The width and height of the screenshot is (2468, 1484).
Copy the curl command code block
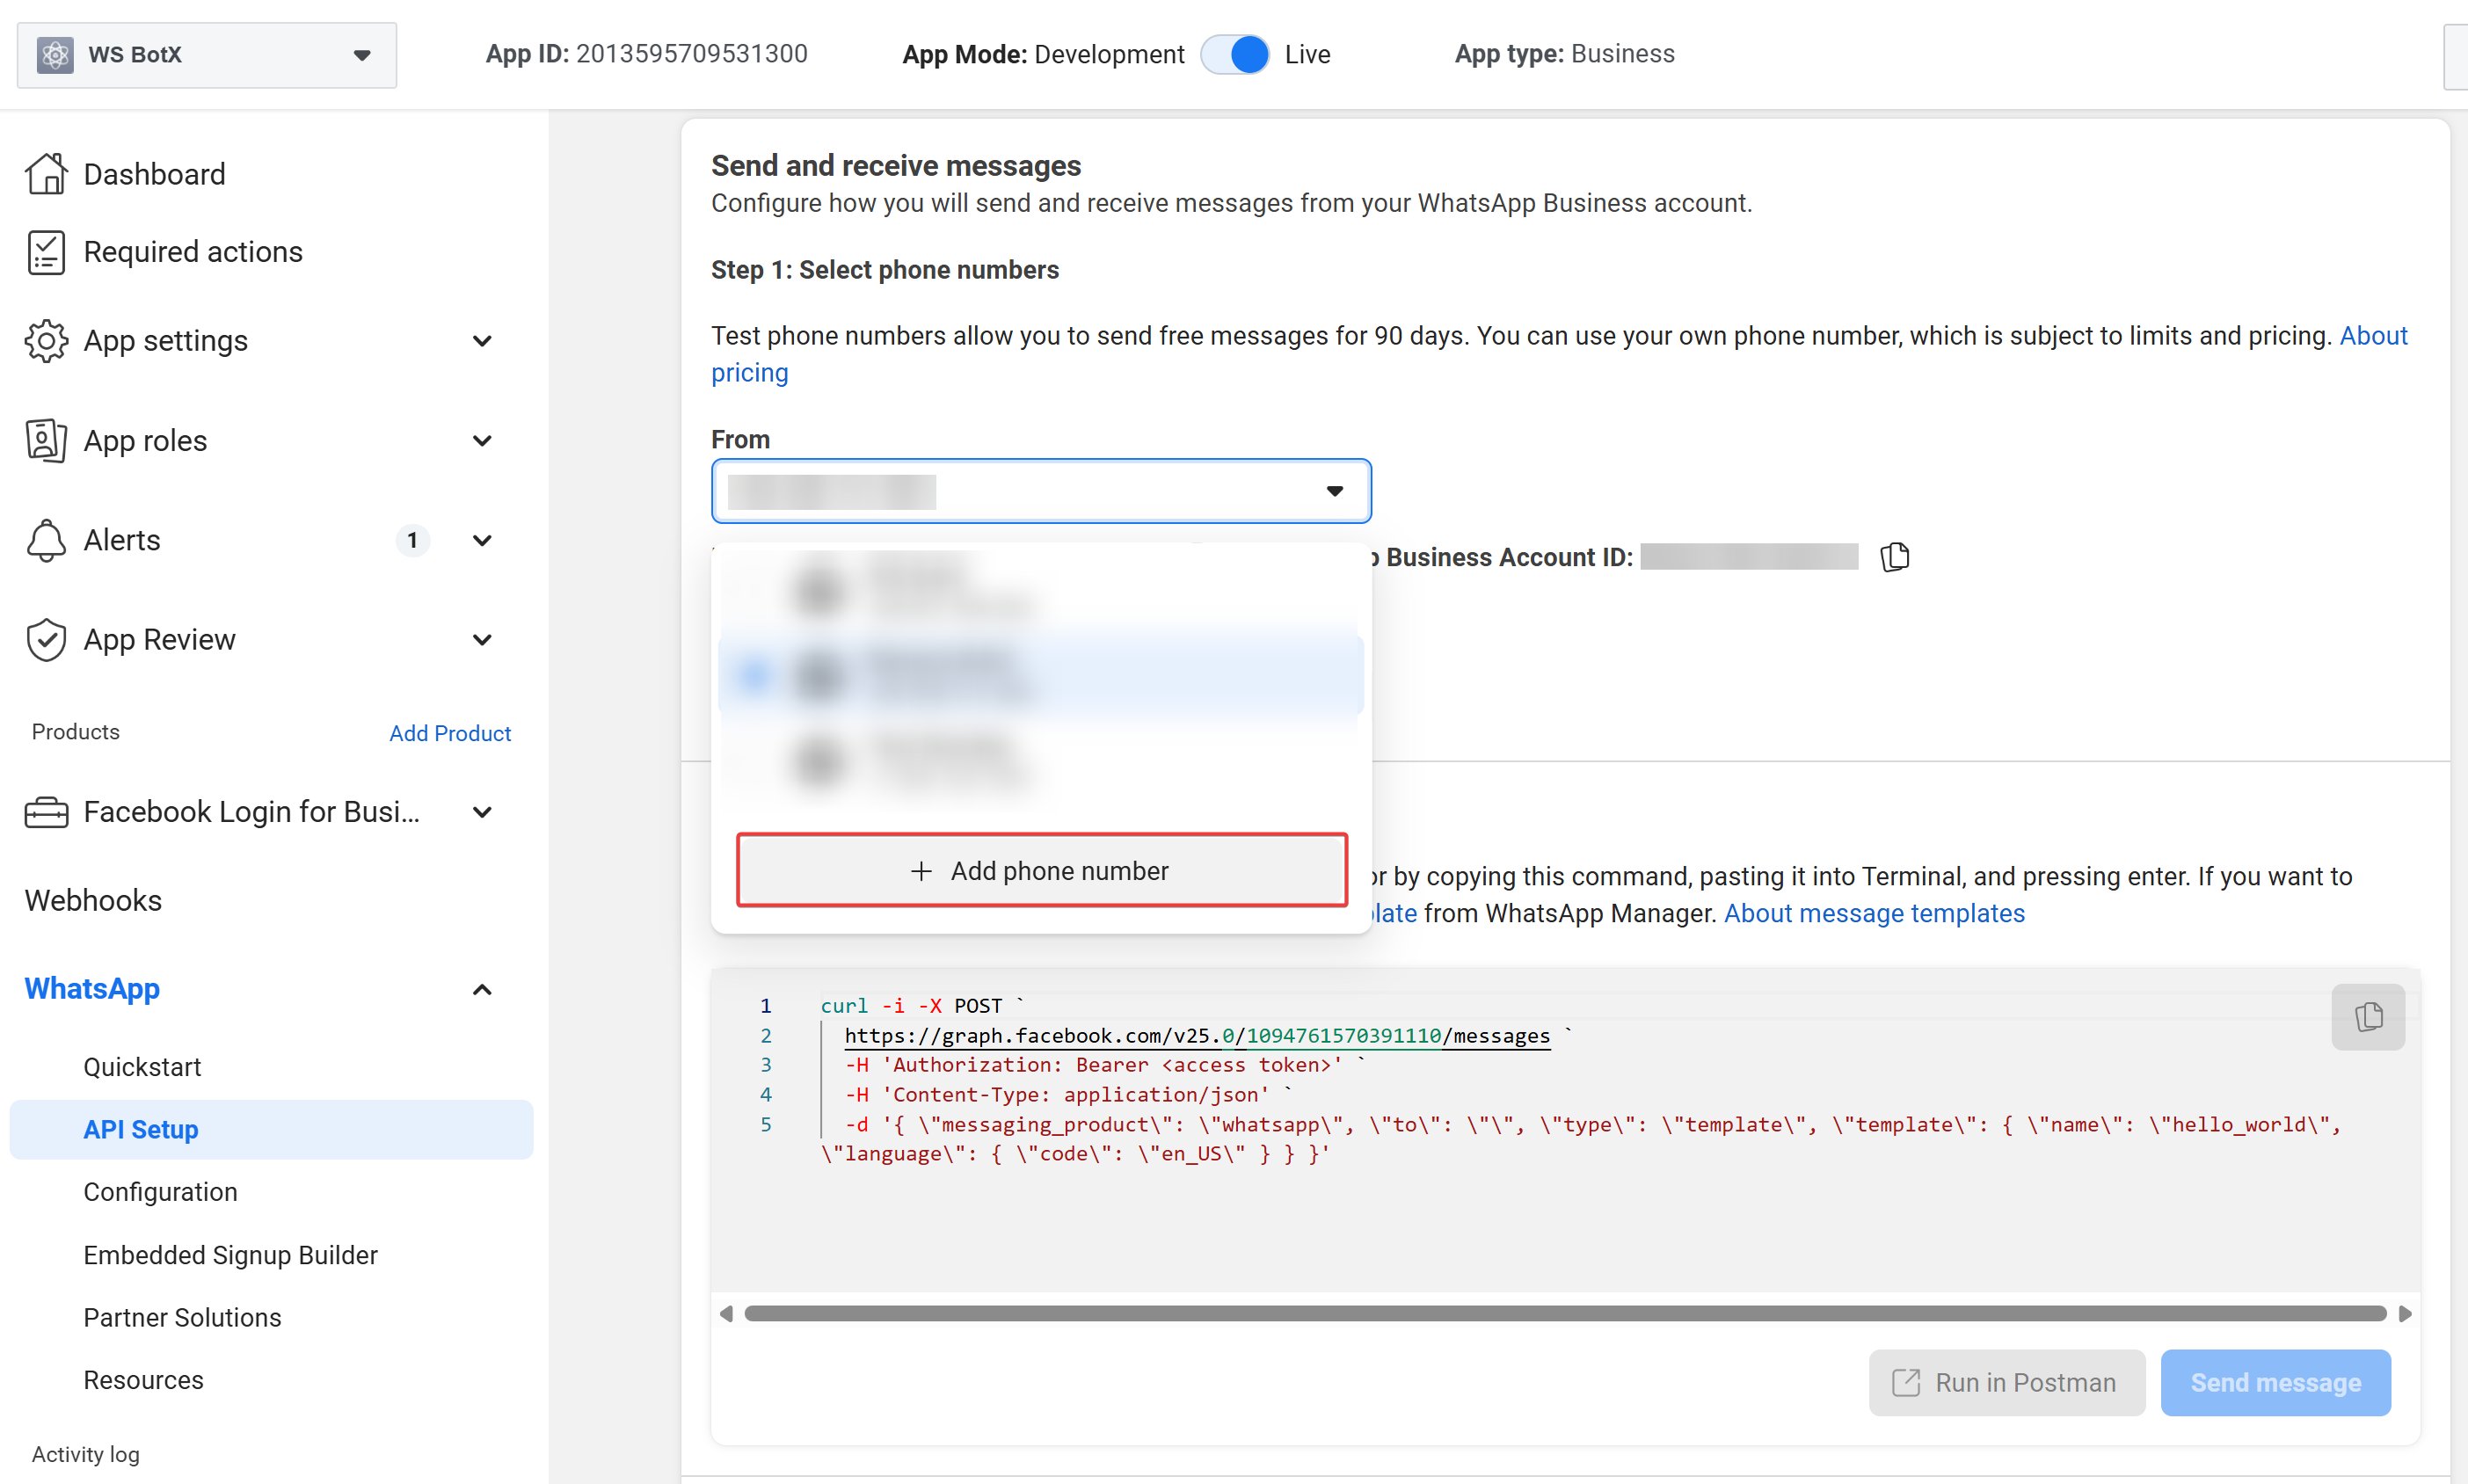pyautogui.click(x=2368, y=1017)
